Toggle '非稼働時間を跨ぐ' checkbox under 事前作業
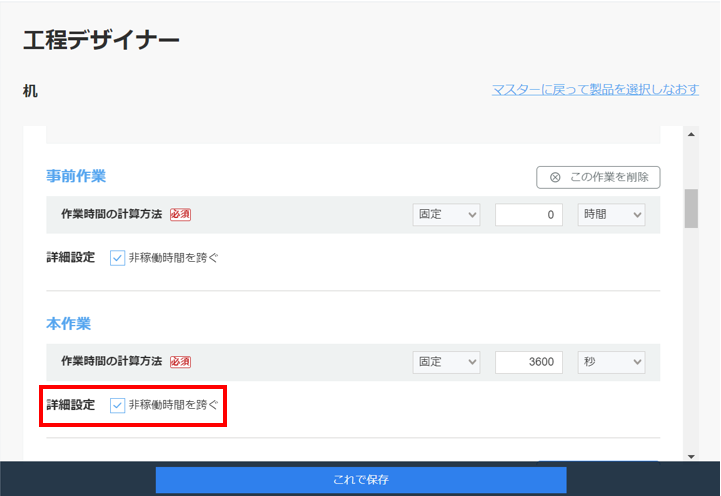The width and height of the screenshot is (721, 496). pos(117,258)
